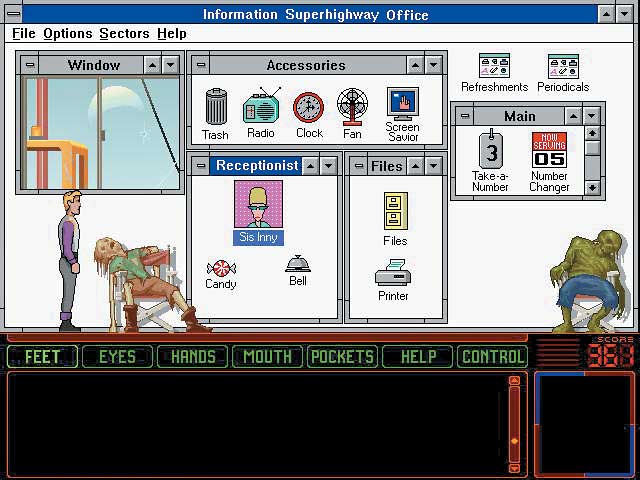Click the blond hero standing at left
The image size is (640, 480).
pos(71,260)
